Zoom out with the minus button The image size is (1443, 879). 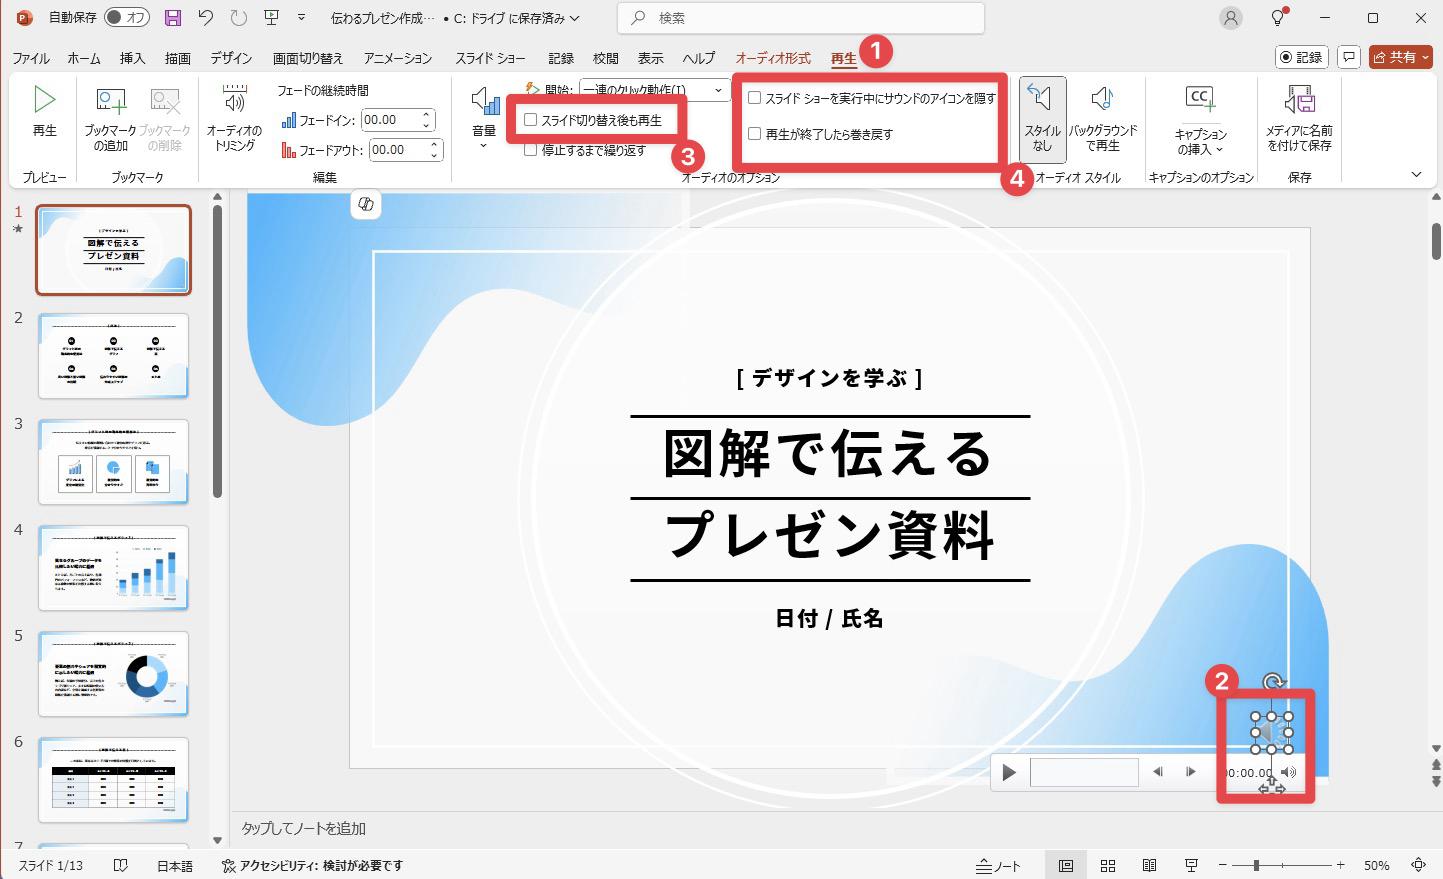point(1222,865)
